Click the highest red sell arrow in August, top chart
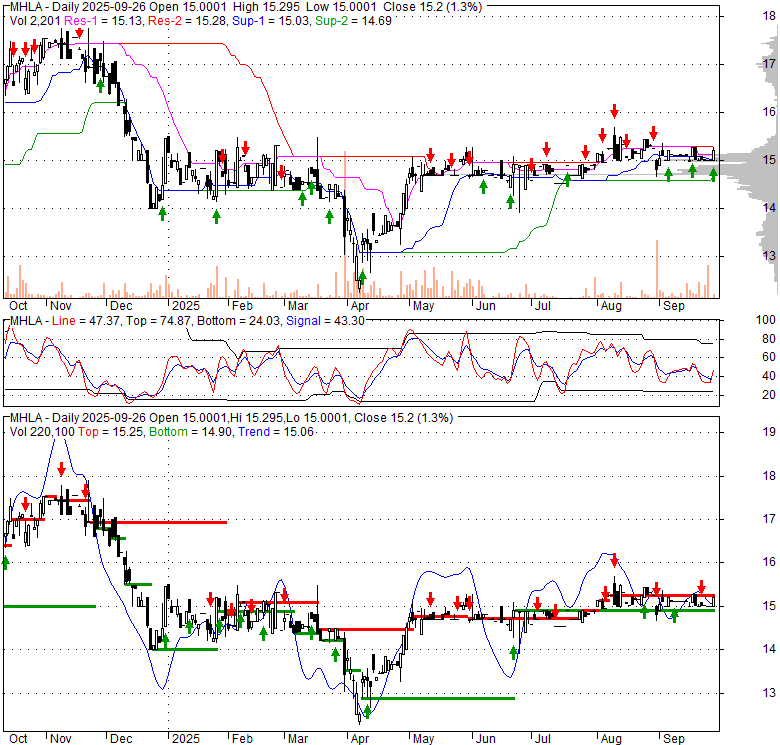The image size is (780, 745). click(x=615, y=111)
